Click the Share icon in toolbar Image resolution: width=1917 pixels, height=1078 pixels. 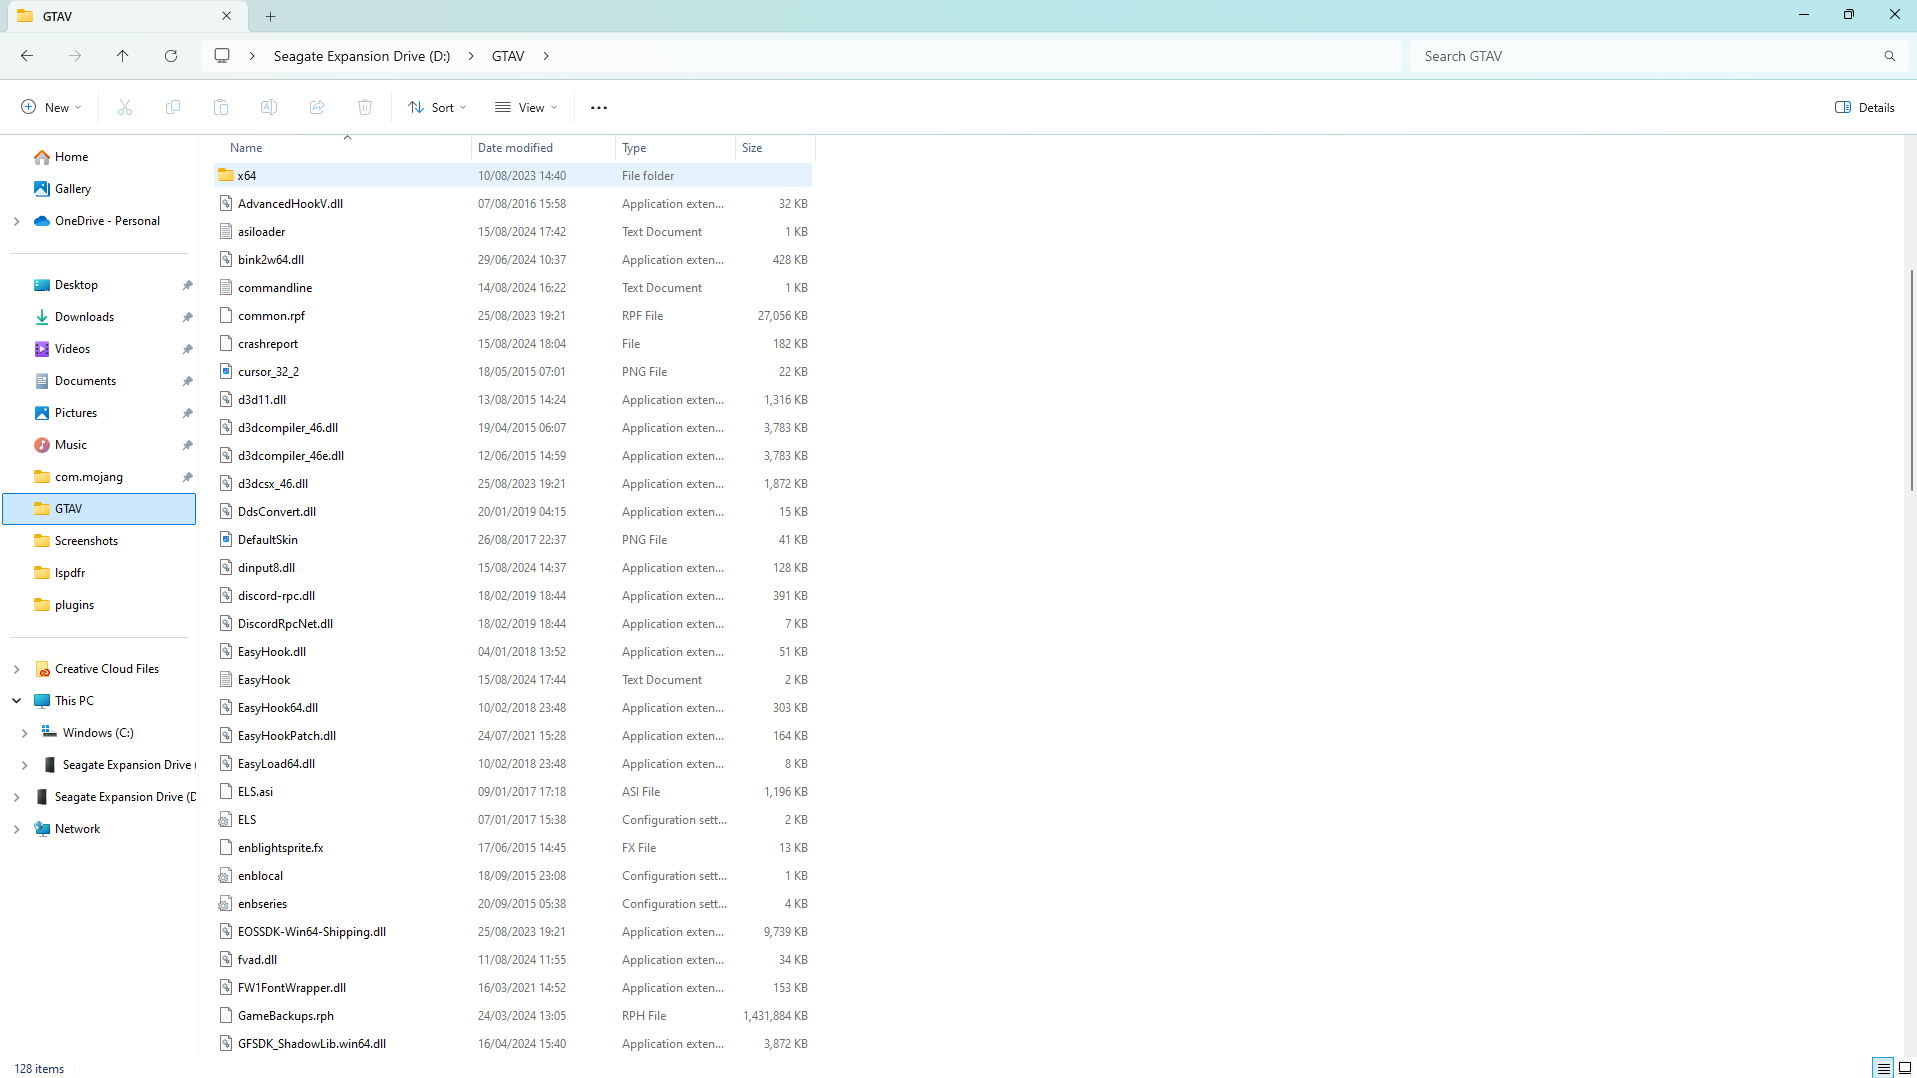click(x=317, y=107)
